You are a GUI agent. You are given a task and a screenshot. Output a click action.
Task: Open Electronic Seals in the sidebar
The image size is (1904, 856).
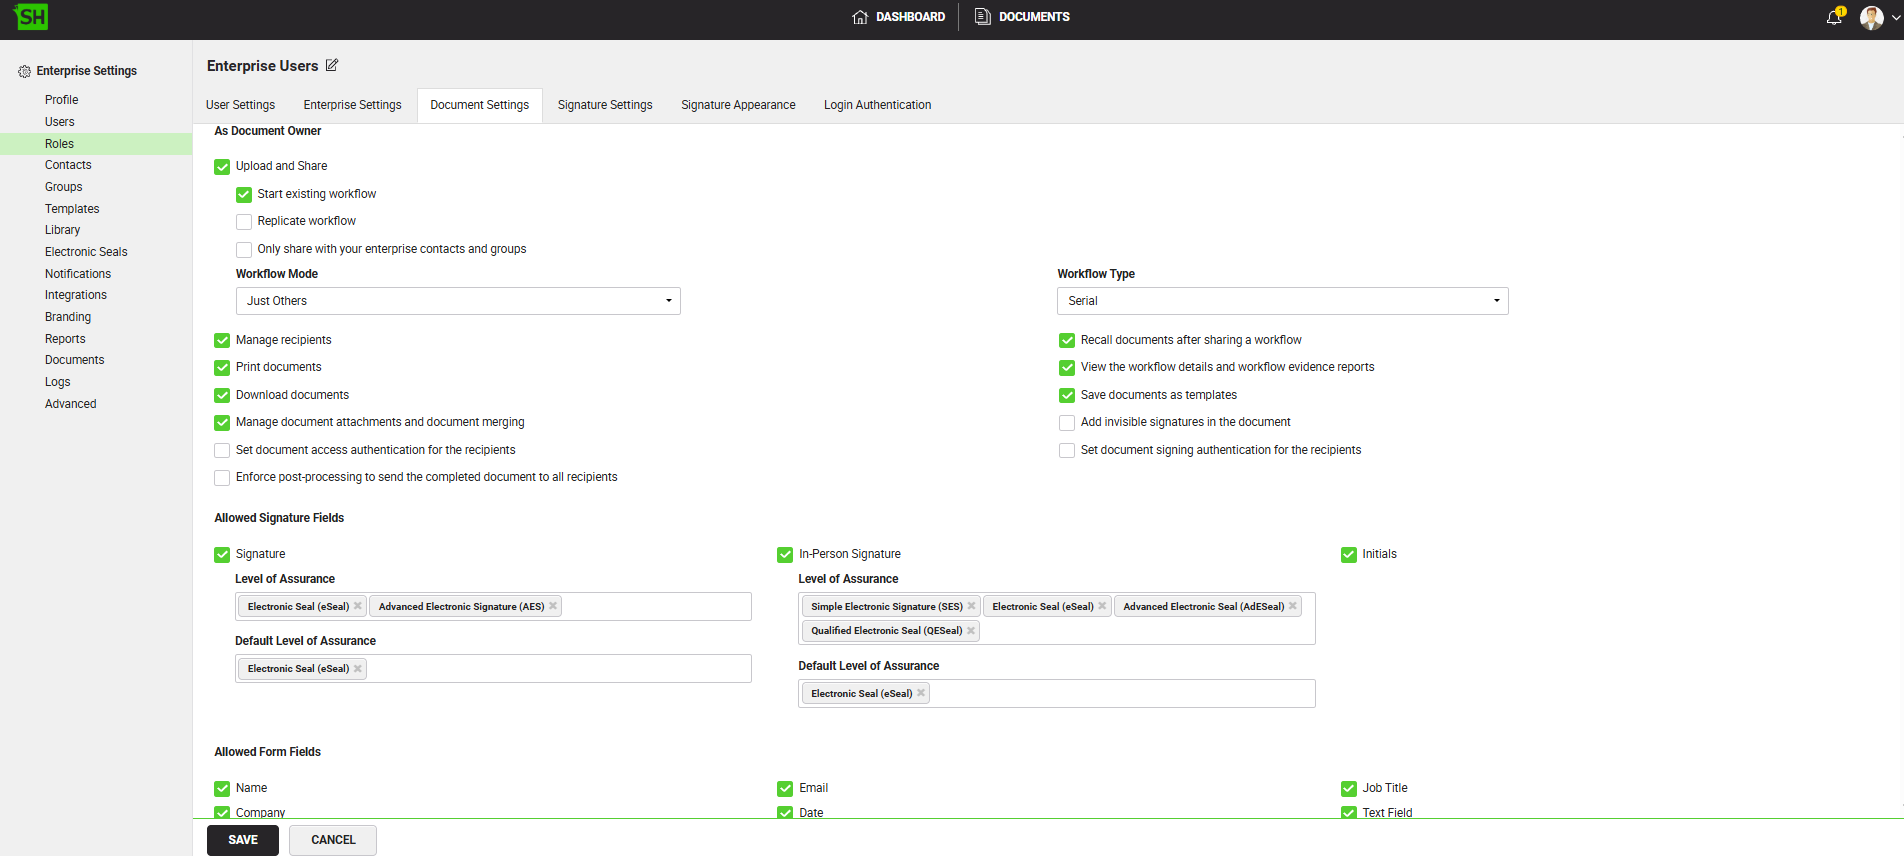tap(86, 252)
